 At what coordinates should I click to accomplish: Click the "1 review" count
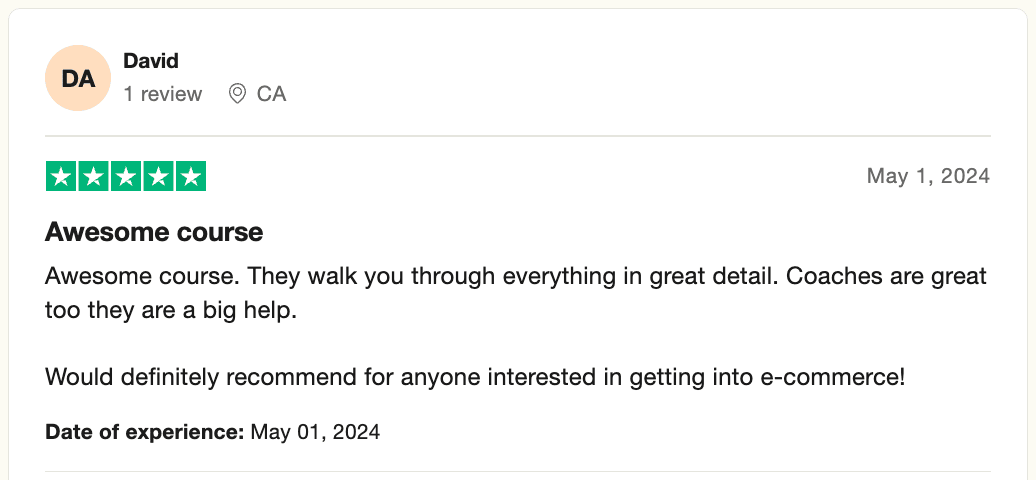pyautogui.click(x=162, y=94)
